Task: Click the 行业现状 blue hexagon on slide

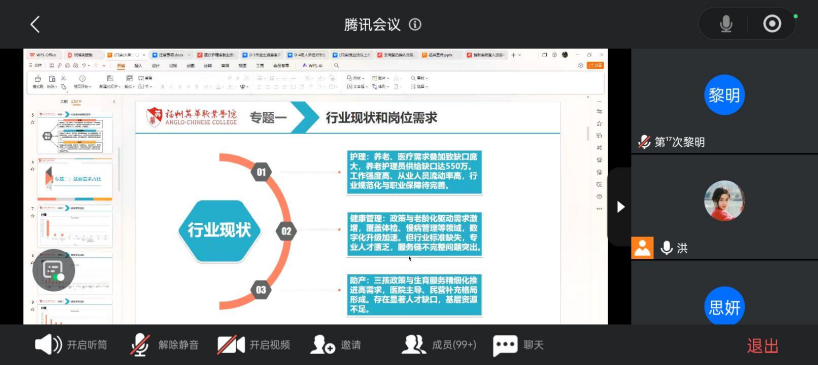Action: (x=219, y=230)
